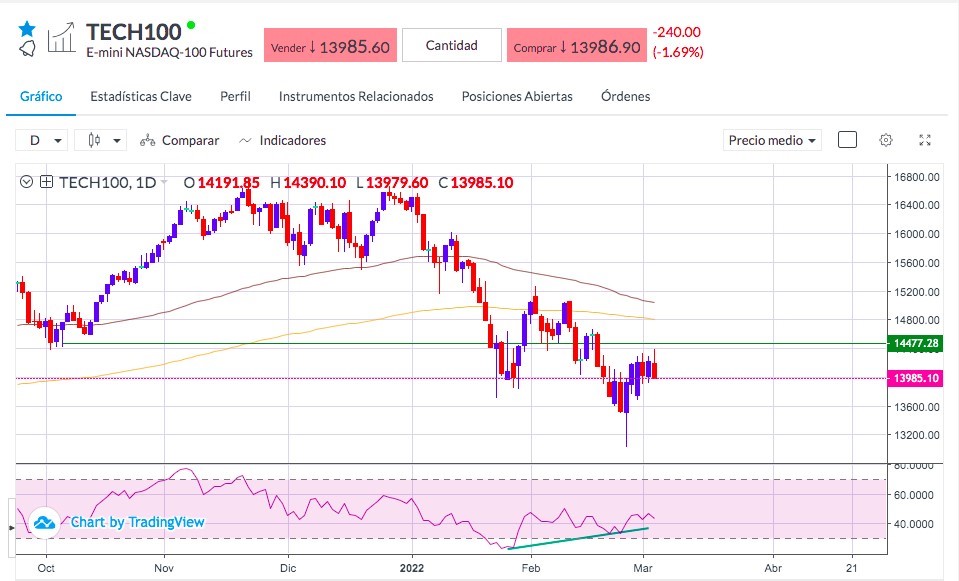959x581 pixels.
Task: Click the 16000.00 price axis label
Action: [916, 234]
